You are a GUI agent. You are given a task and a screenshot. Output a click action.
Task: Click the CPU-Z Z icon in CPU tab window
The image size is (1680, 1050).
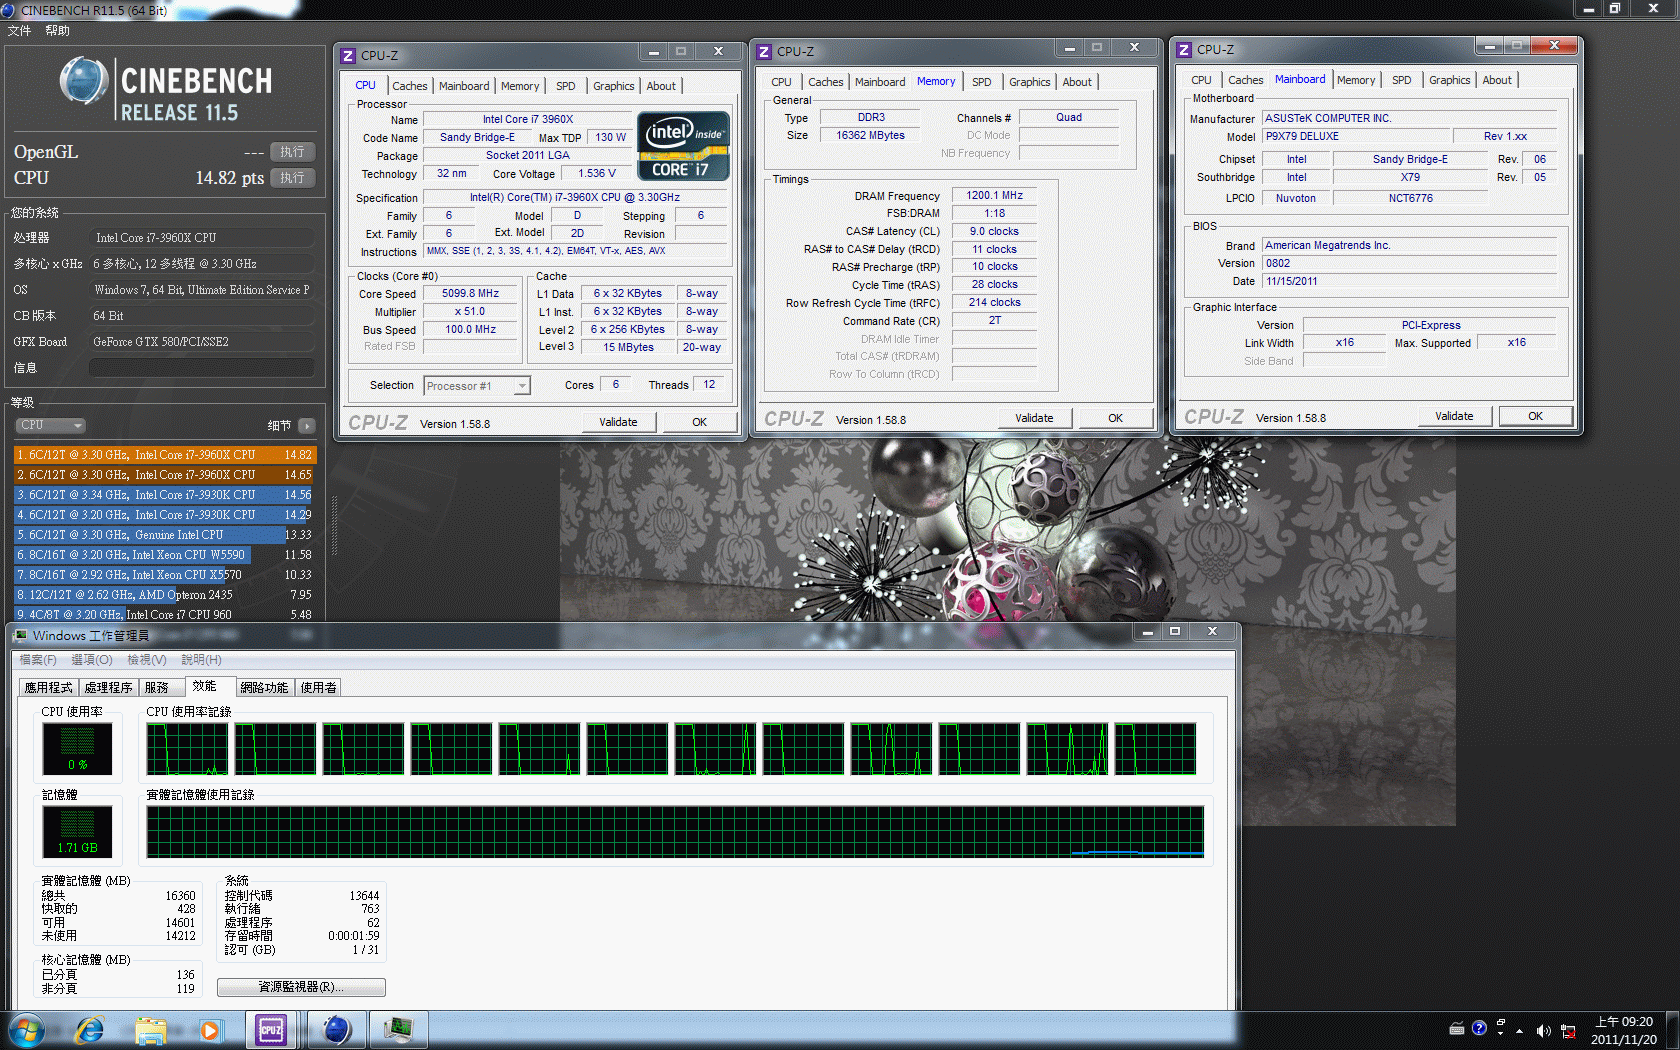[348, 56]
